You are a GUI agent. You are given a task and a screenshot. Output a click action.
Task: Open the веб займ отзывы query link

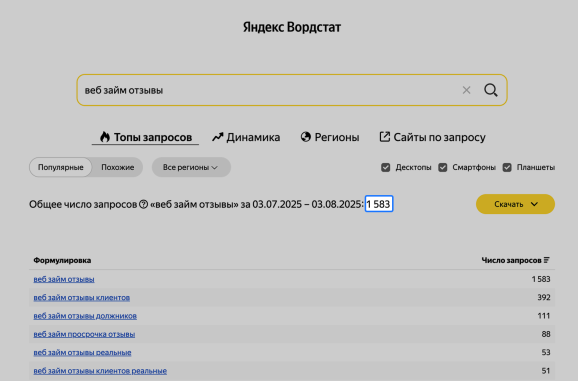pyautogui.click(x=64, y=279)
